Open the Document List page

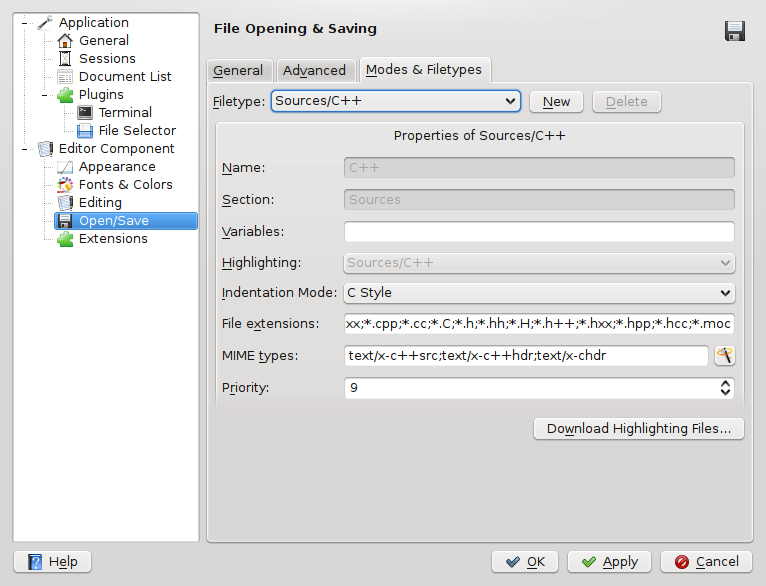point(125,77)
